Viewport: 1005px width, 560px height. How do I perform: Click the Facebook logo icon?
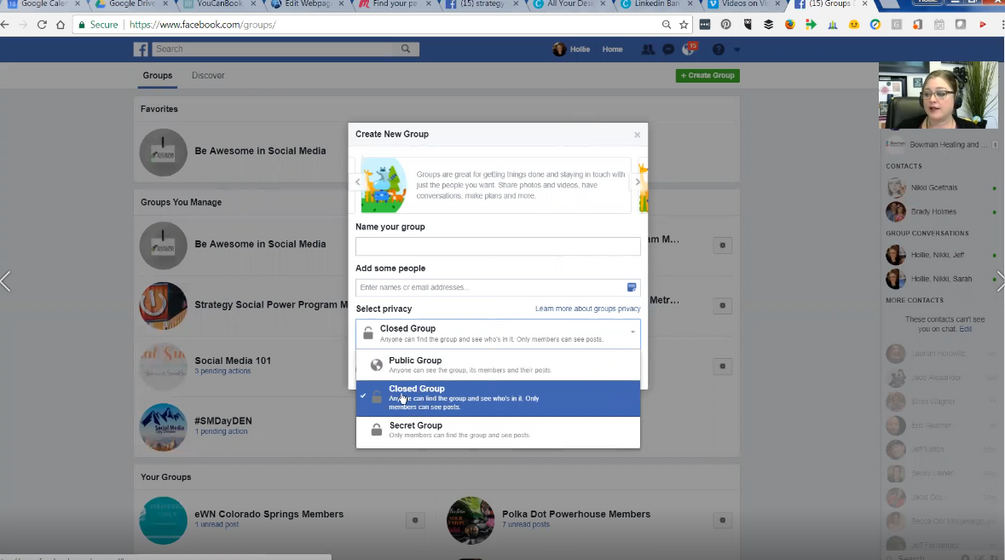pos(141,49)
